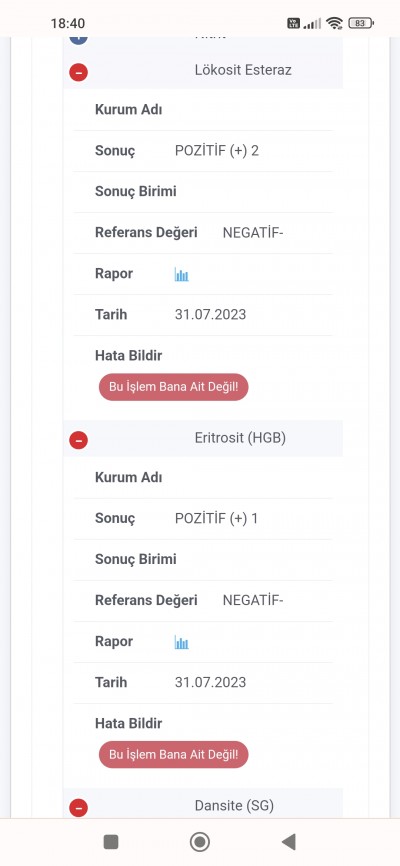Viewport: 400px width, 866px height.
Task: Tap Android recent apps square
Action: pos(111,842)
